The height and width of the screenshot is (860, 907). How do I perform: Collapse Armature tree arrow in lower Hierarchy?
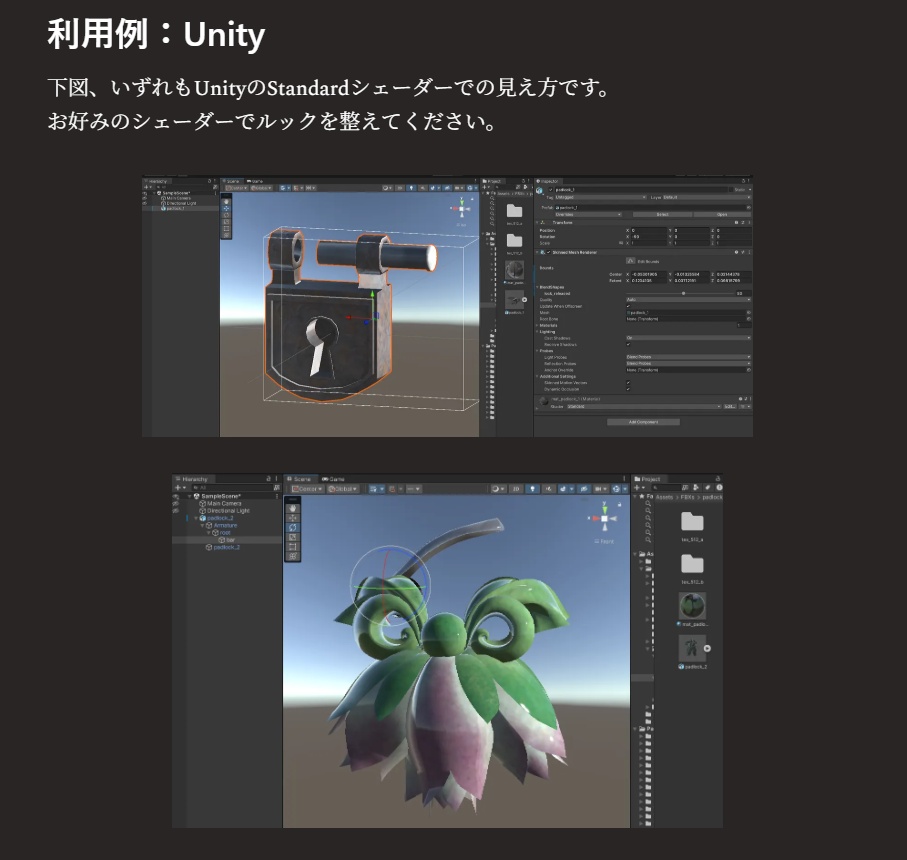click(202, 525)
